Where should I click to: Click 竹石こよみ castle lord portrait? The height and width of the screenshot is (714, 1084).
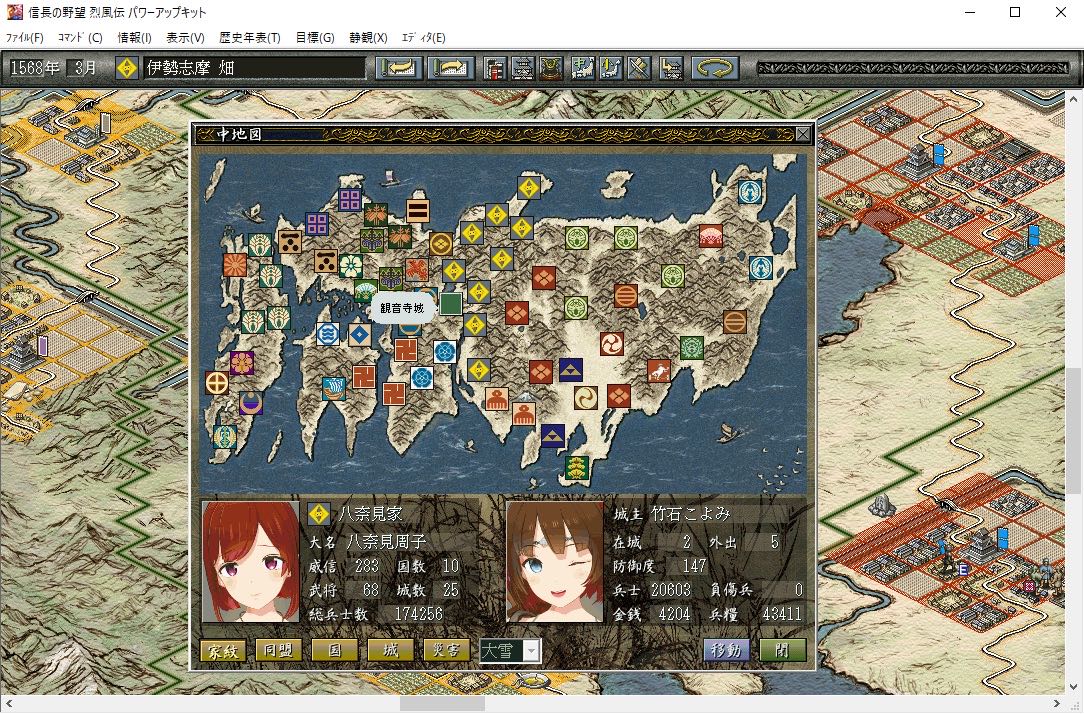[554, 561]
